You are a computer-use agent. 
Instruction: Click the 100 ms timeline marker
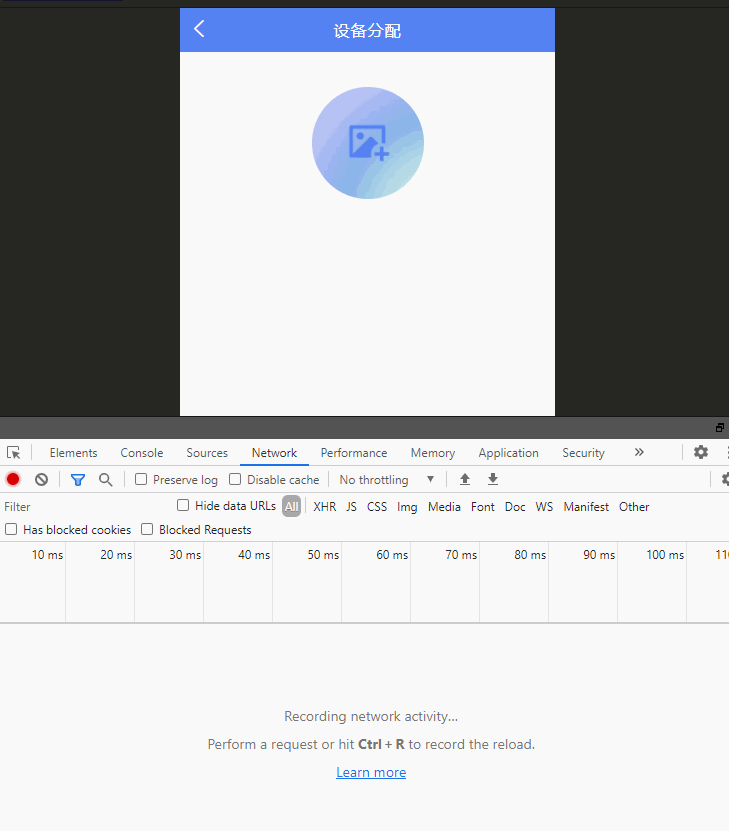[x=665, y=555]
